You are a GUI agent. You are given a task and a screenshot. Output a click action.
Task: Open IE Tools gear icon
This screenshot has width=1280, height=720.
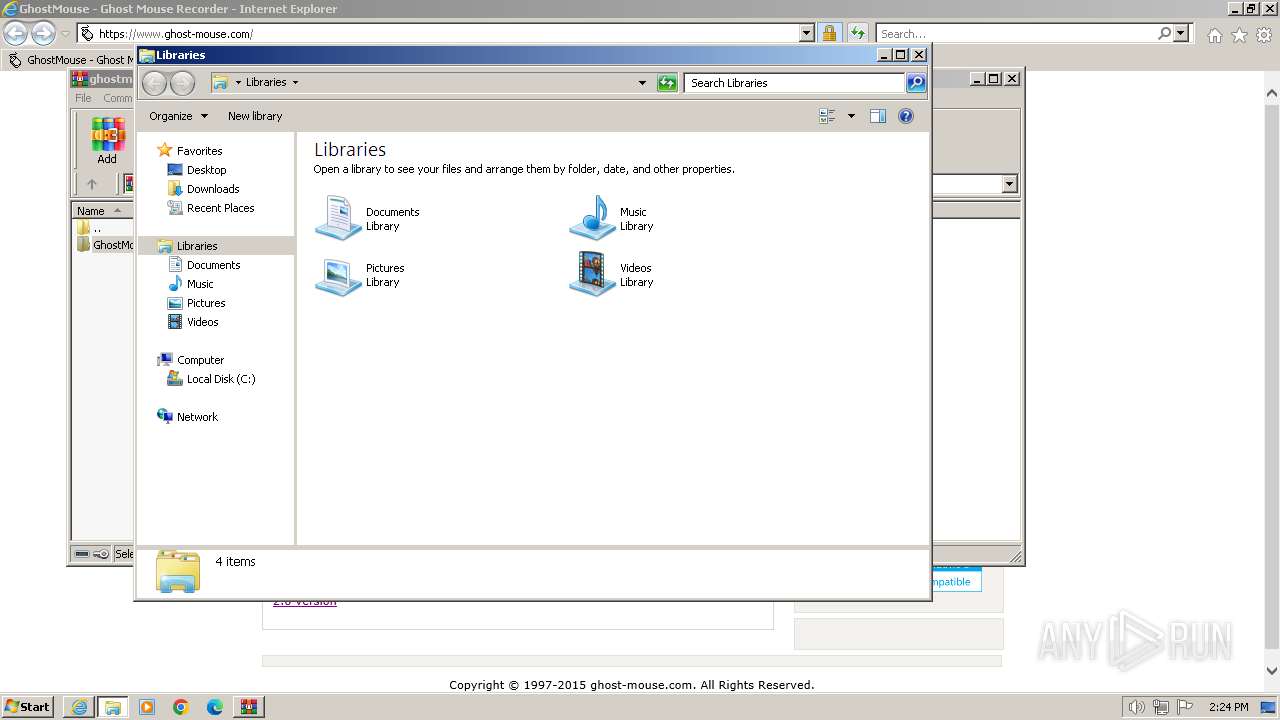1263,35
